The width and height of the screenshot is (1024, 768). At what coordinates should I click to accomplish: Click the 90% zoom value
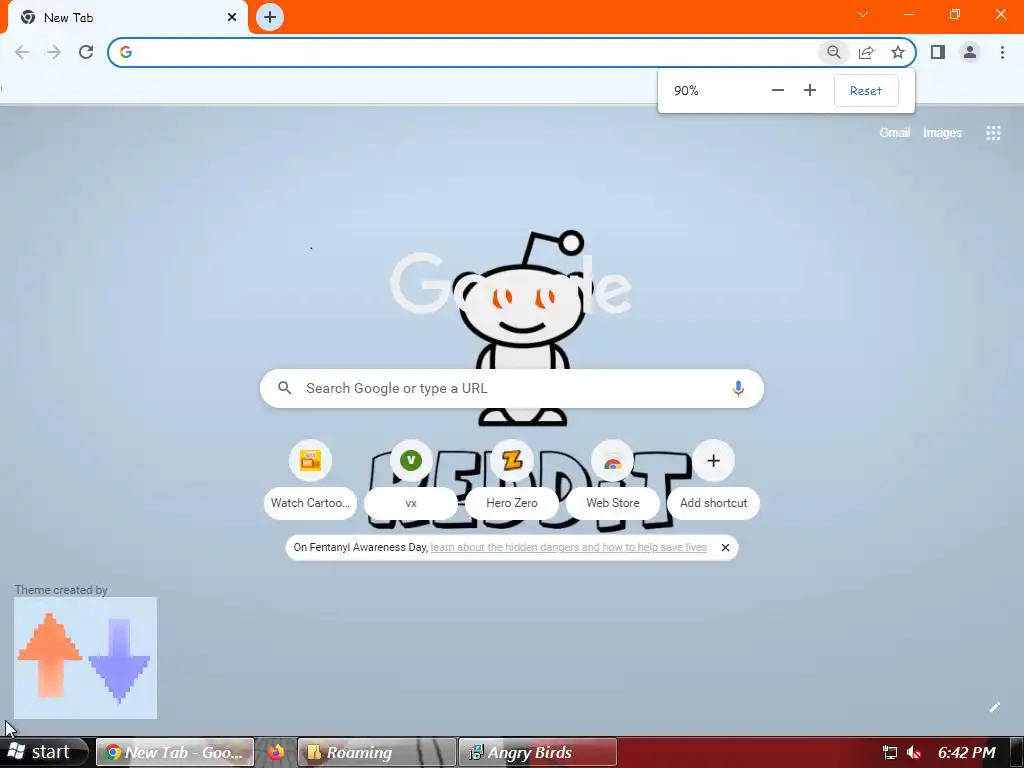click(686, 91)
